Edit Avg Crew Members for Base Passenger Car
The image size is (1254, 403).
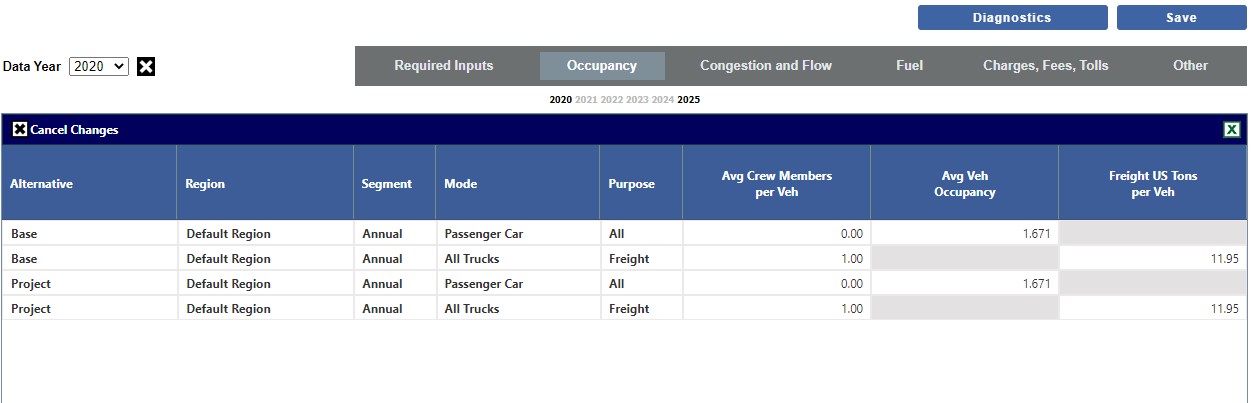(x=776, y=234)
